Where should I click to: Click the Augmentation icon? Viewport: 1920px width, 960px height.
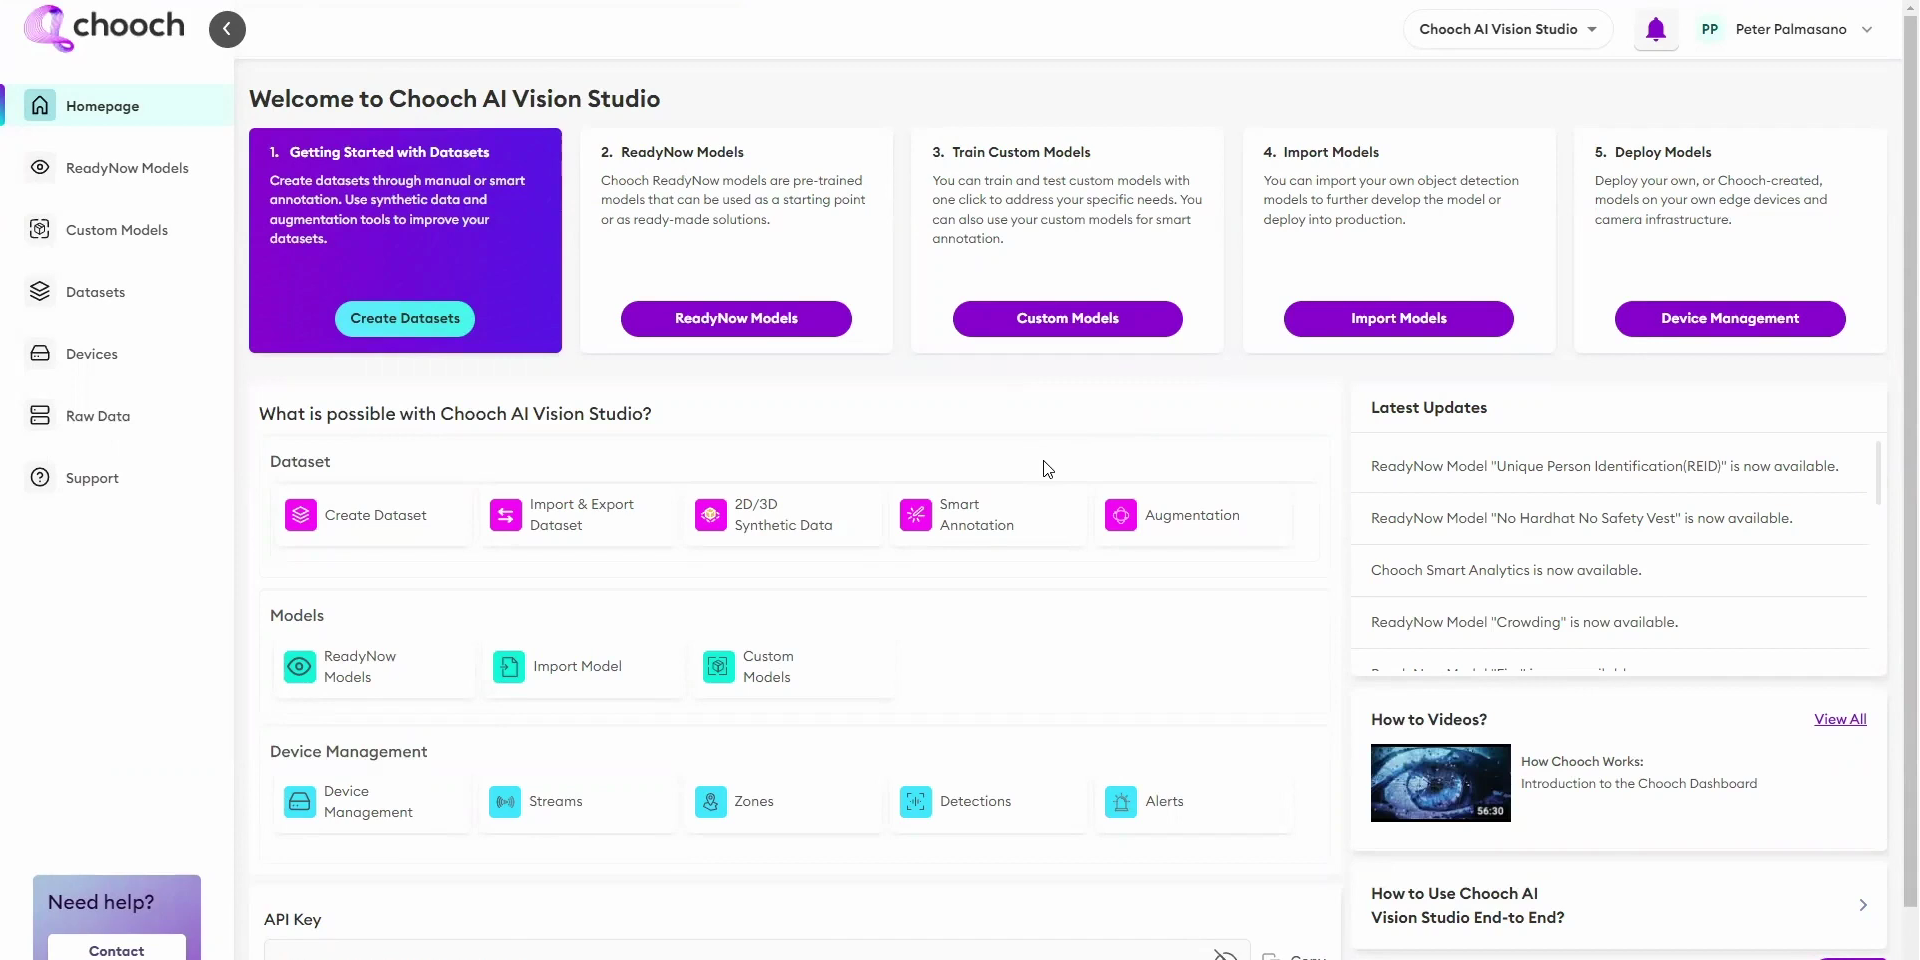coord(1121,515)
